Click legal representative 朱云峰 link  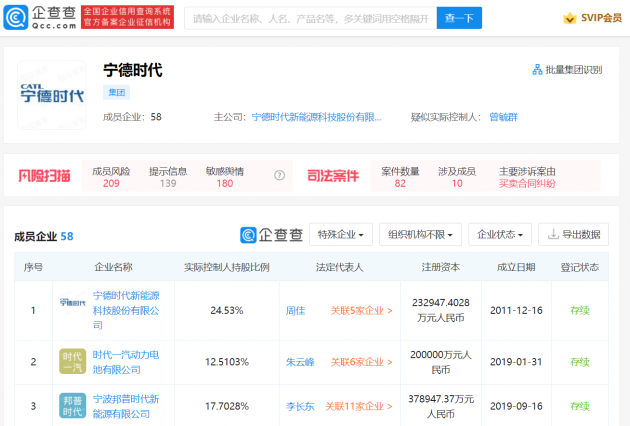[300, 360]
